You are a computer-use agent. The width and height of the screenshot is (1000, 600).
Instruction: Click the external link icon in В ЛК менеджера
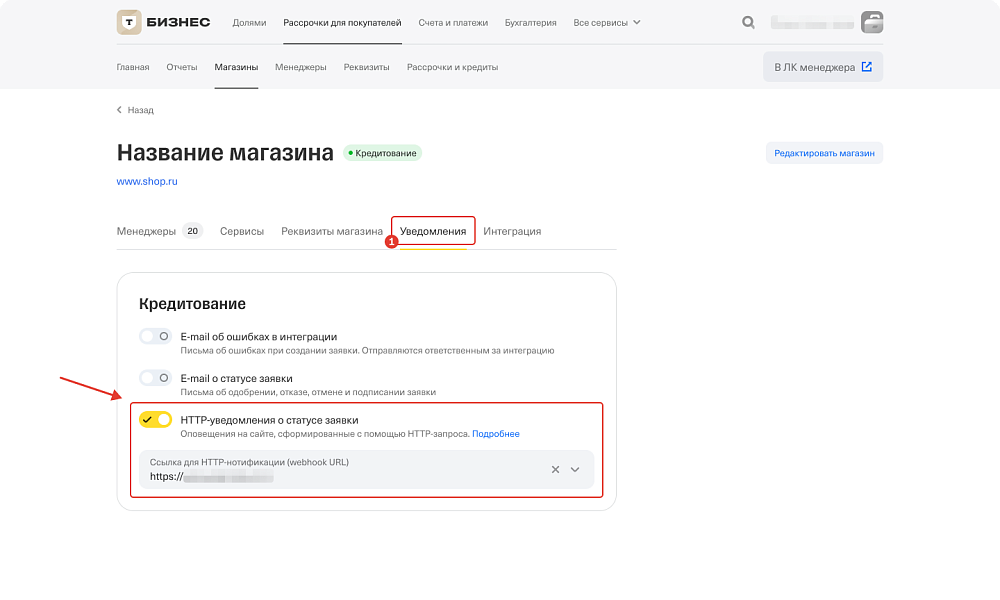pyautogui.click(x=866, y=66)
